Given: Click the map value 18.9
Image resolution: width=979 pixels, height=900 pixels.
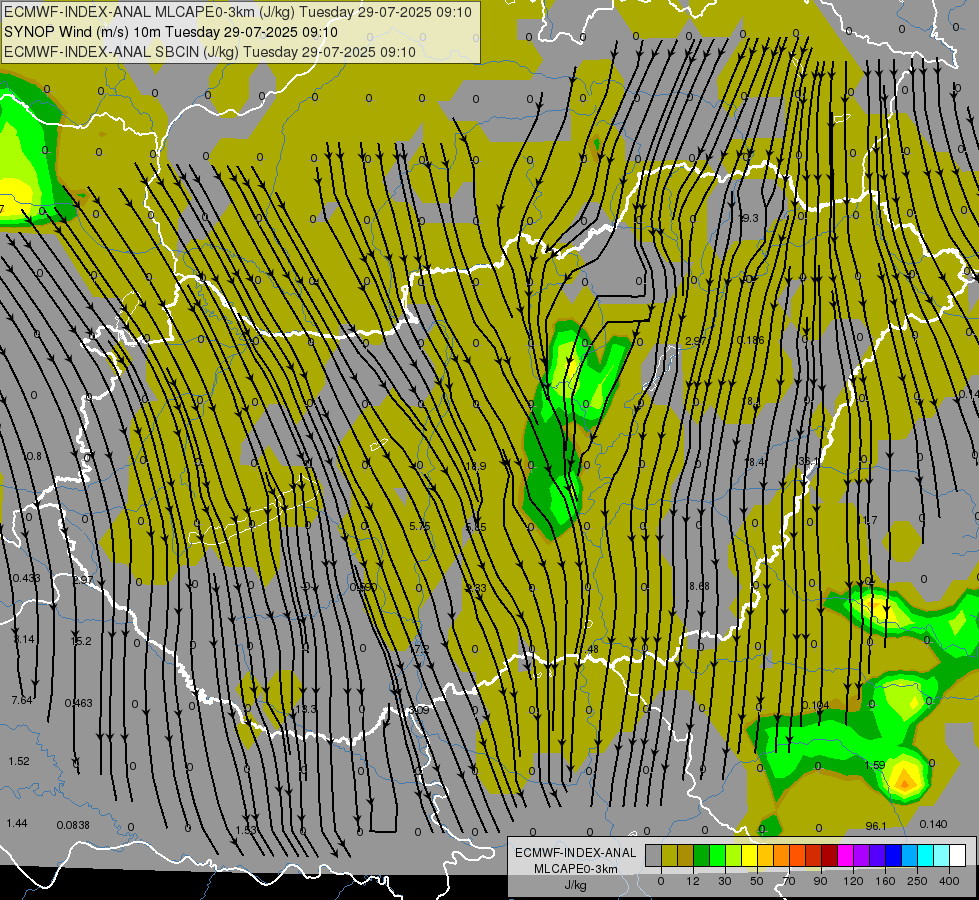Looking at the screenshot, I should (x=476, y=466).
